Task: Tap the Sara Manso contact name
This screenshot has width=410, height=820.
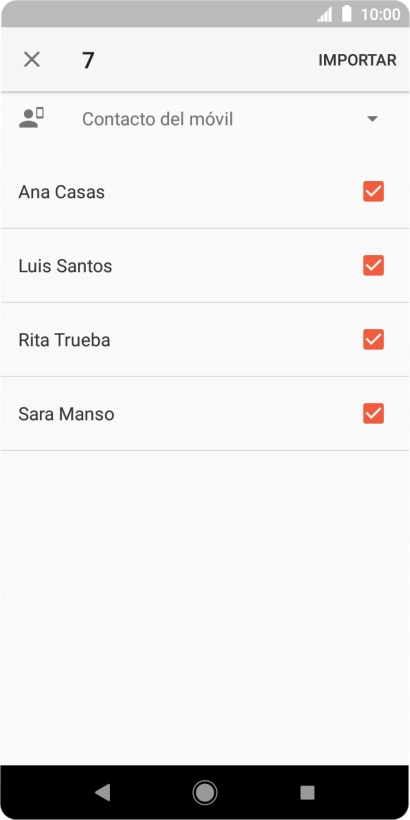Action: pos(66,414)
